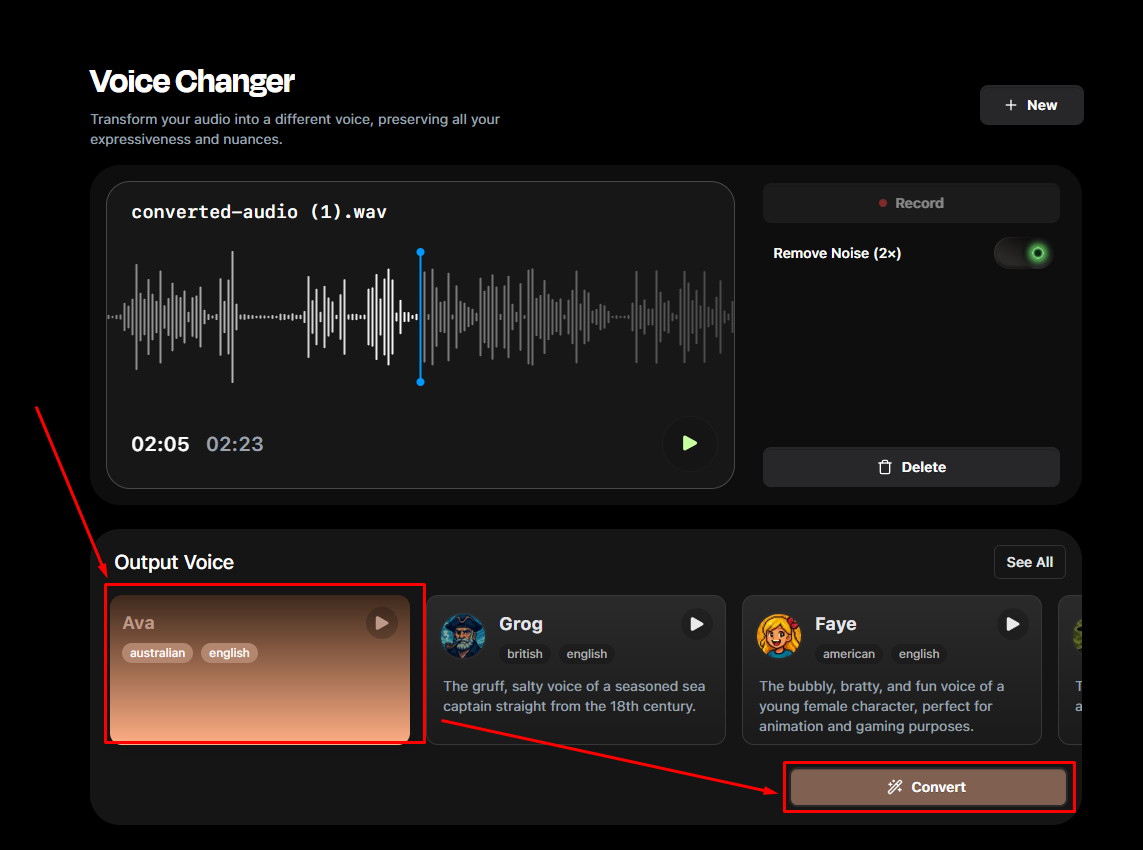Click the blue waveform playhead marker
The image size is (1143, 850).
(x=421, y=316)
